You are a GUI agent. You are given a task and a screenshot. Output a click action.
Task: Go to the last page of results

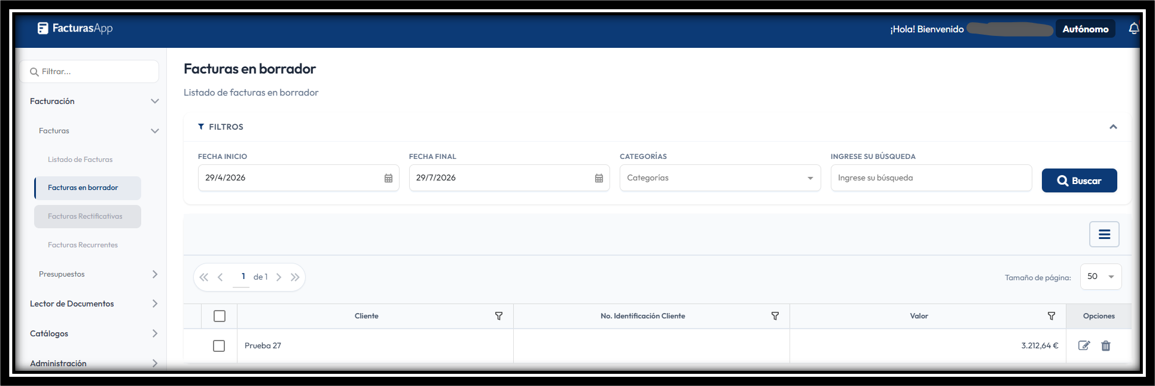click(295, 277)
